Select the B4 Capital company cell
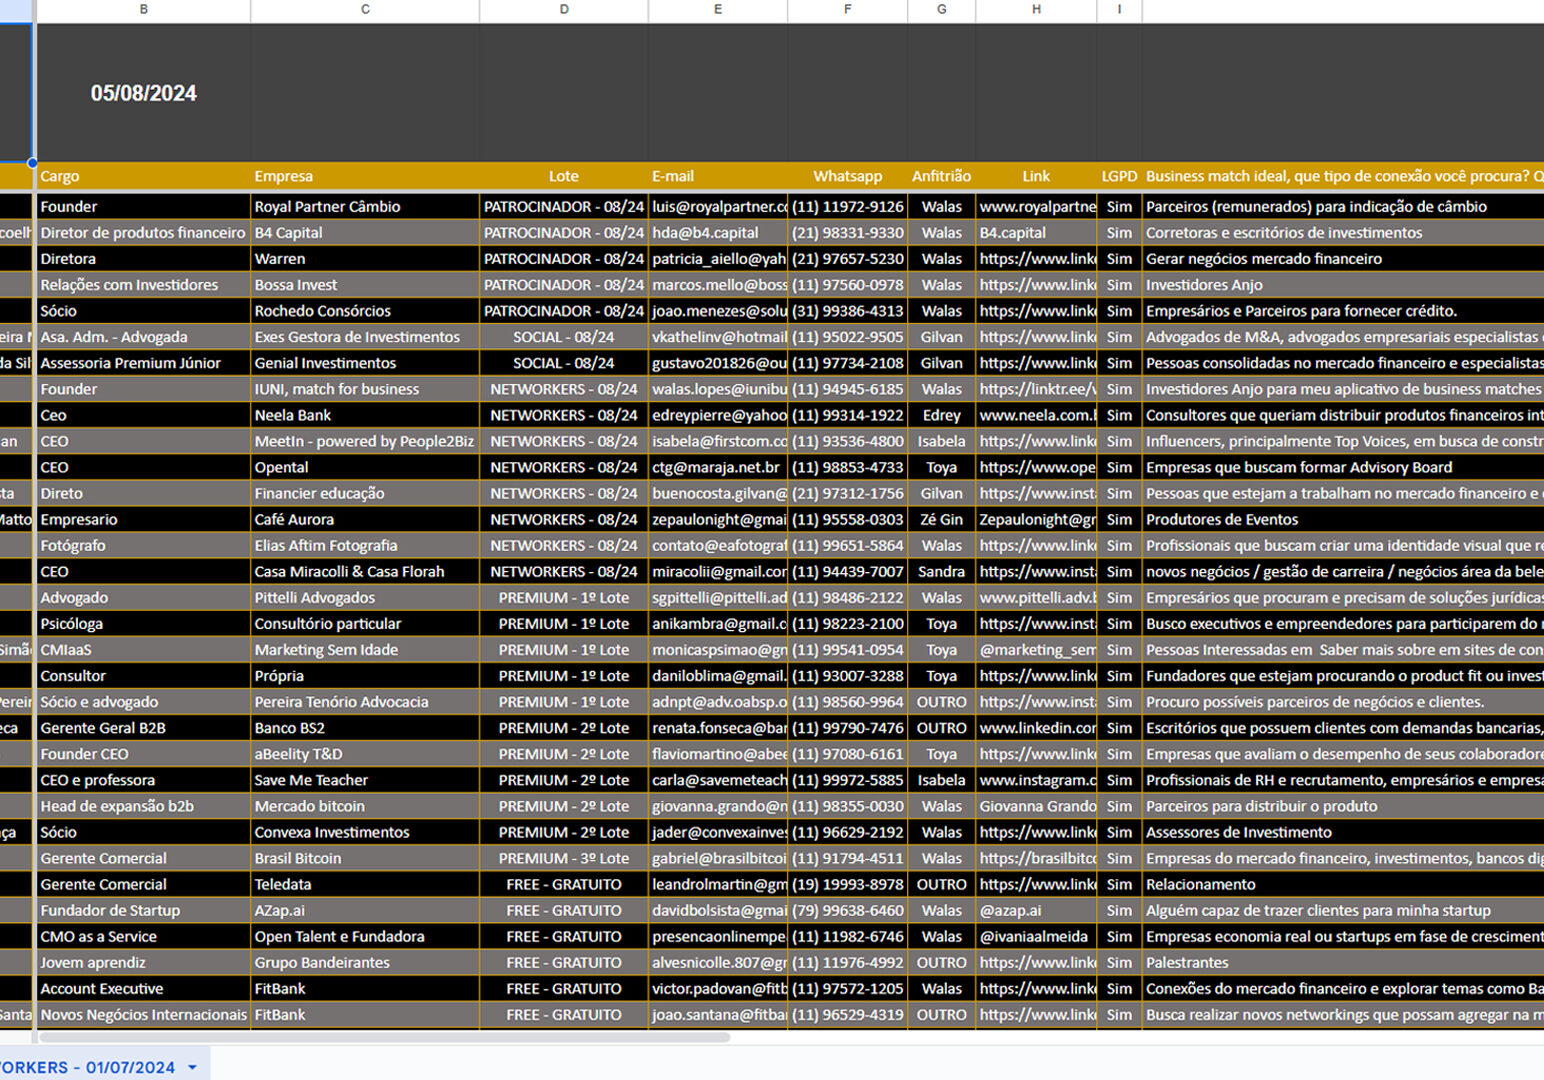 365,233
